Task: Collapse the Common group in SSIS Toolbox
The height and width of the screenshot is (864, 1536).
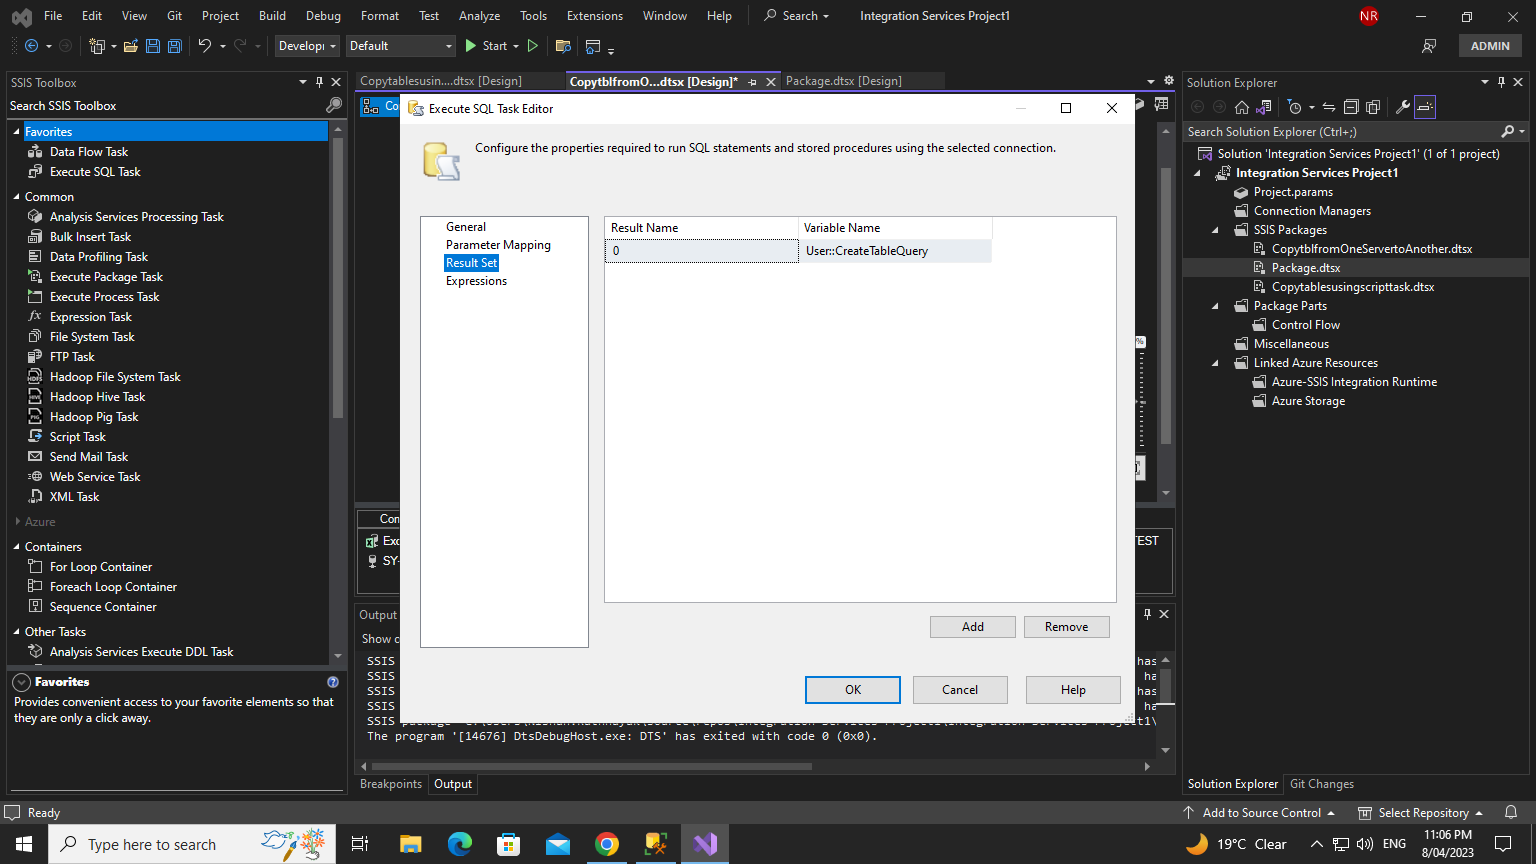Action: tap(17, 197)
